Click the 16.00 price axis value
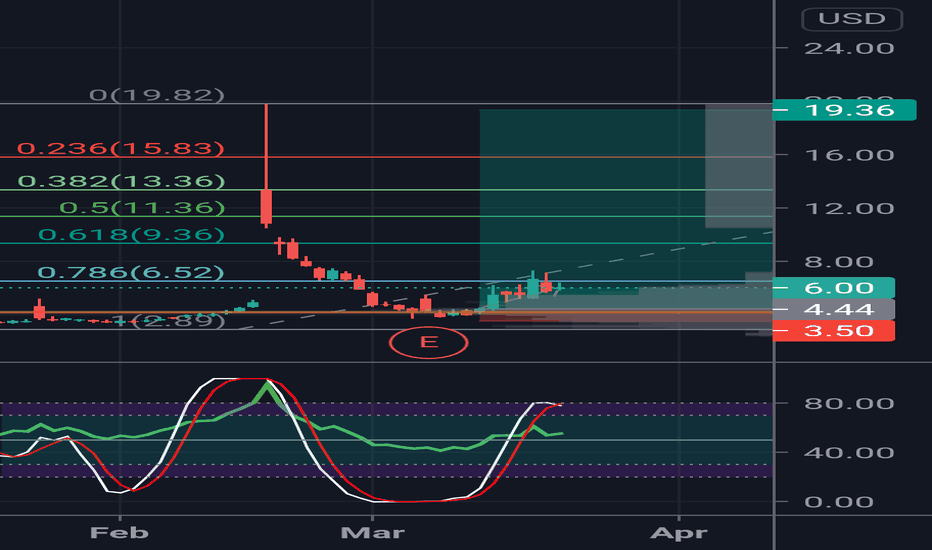The image size is (932, 550). click(849, 155)
